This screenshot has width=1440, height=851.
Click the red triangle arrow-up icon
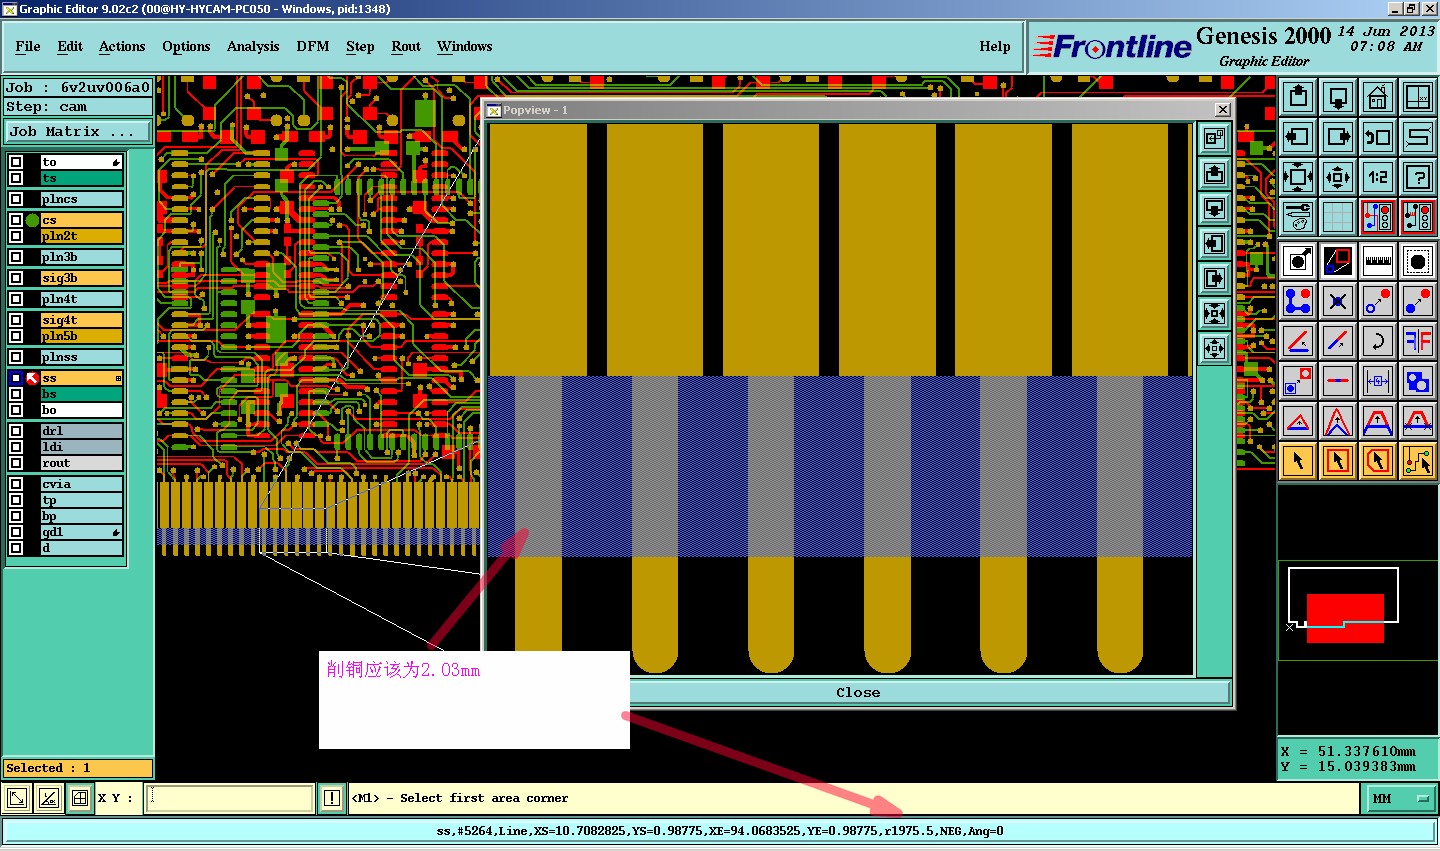pyautogui.click(x=1298, y=421)
